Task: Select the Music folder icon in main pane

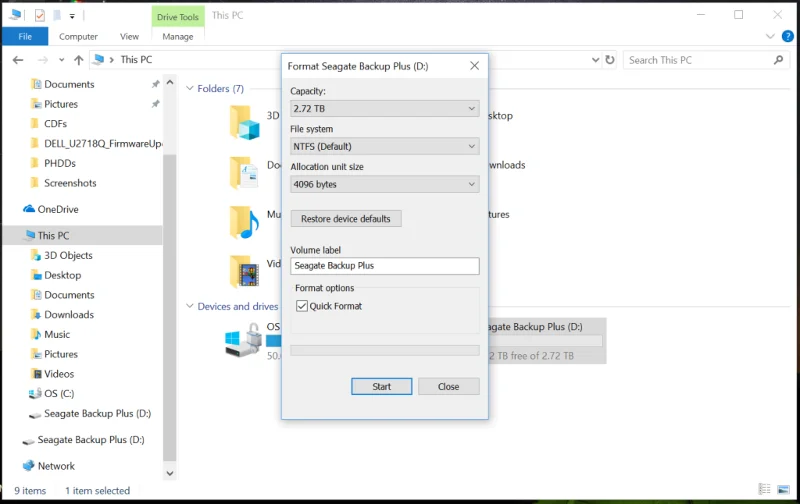Action: coord(245,222)
